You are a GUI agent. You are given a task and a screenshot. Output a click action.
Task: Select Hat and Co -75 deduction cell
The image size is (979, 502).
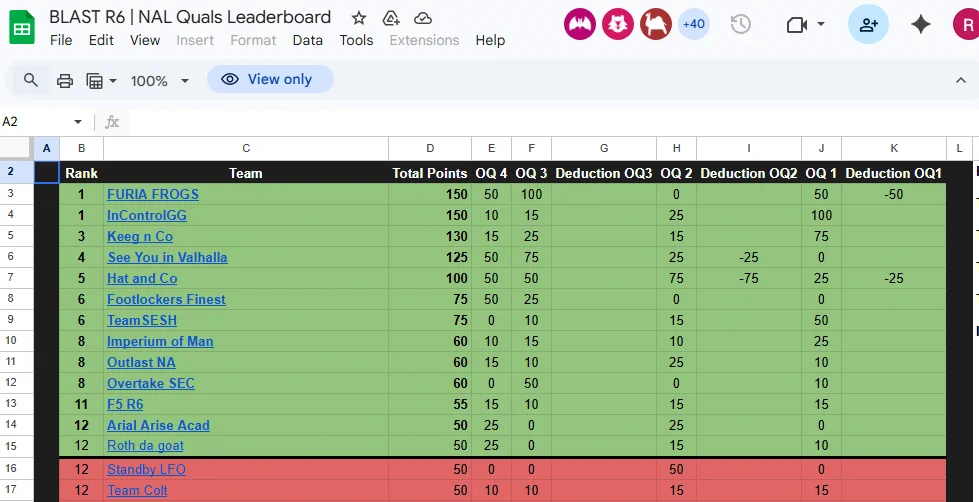pos(749,278)
